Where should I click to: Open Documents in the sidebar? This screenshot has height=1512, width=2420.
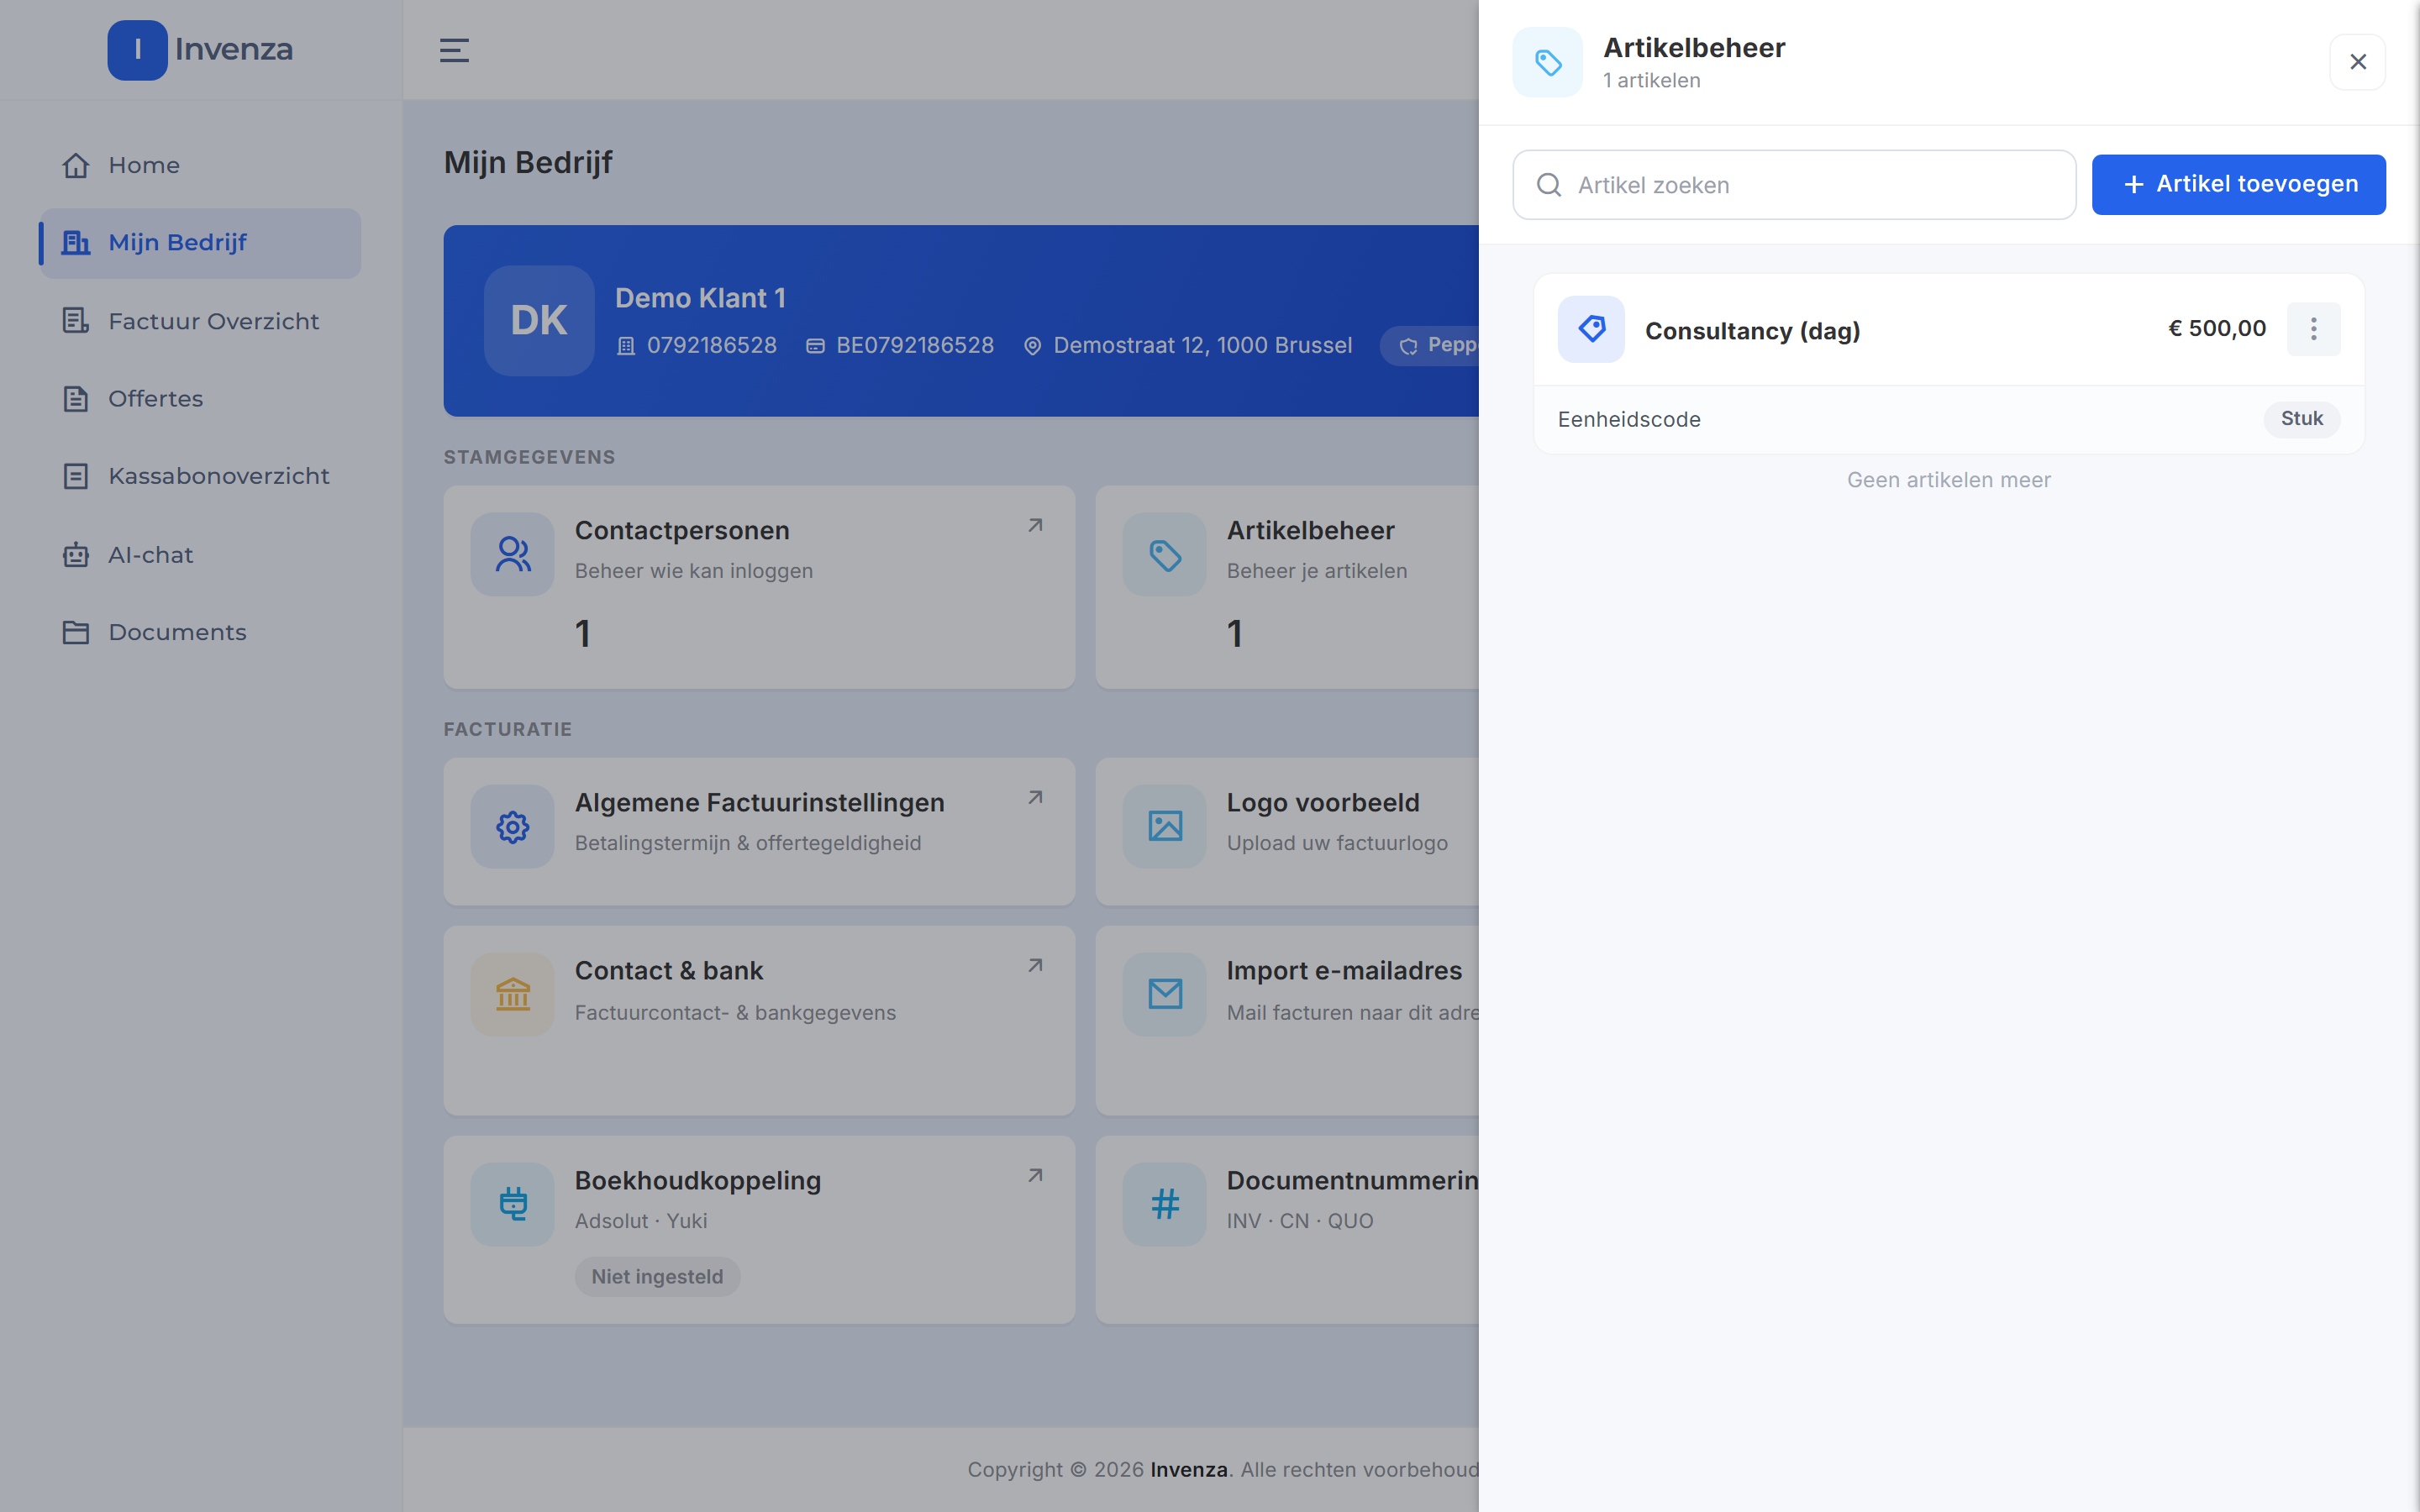click(x=200, y=632)
